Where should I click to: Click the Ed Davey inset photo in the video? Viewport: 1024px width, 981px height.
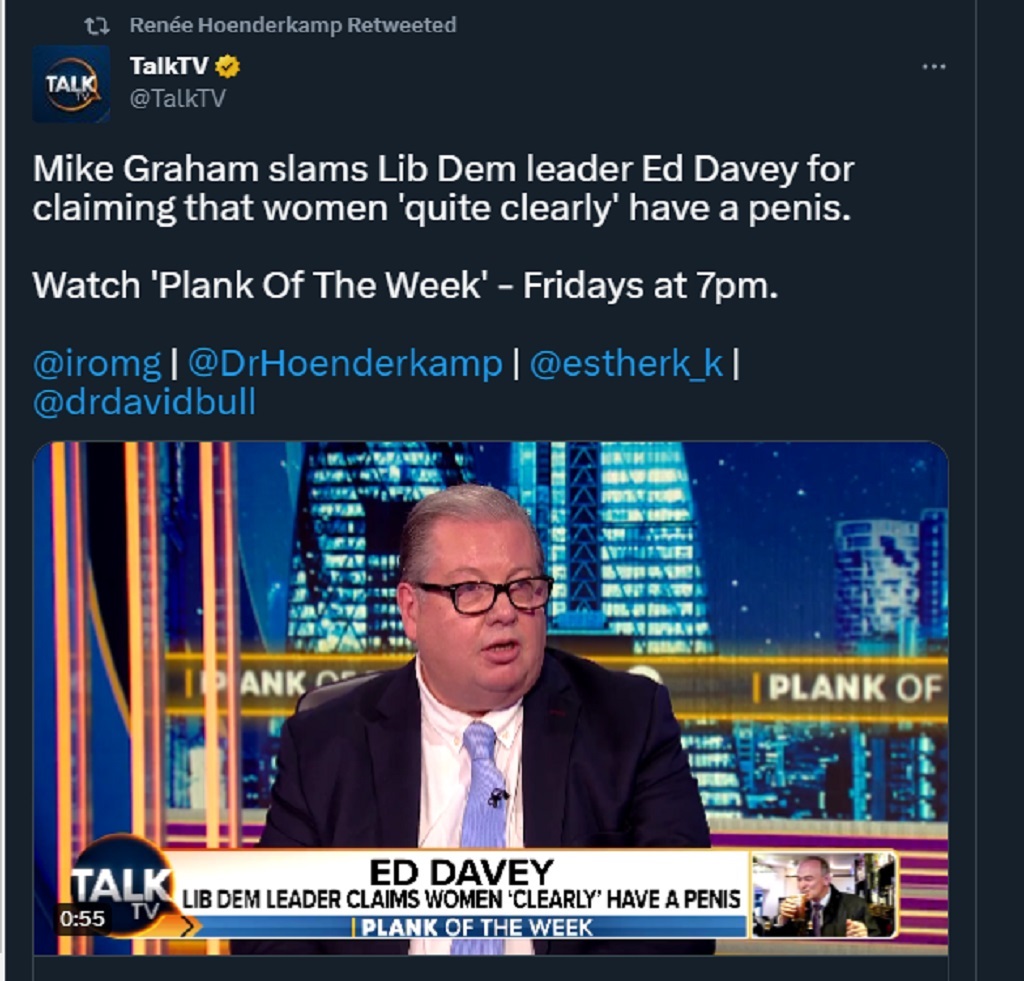point(824,894)
